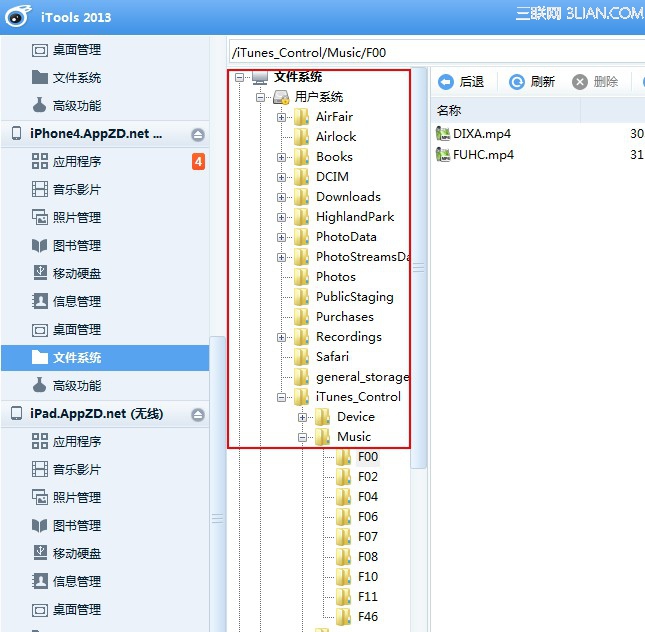This screenshot has height=632, width=645.
Task: Expand the Downloads folder node
Action: click(x=281, y=198)
